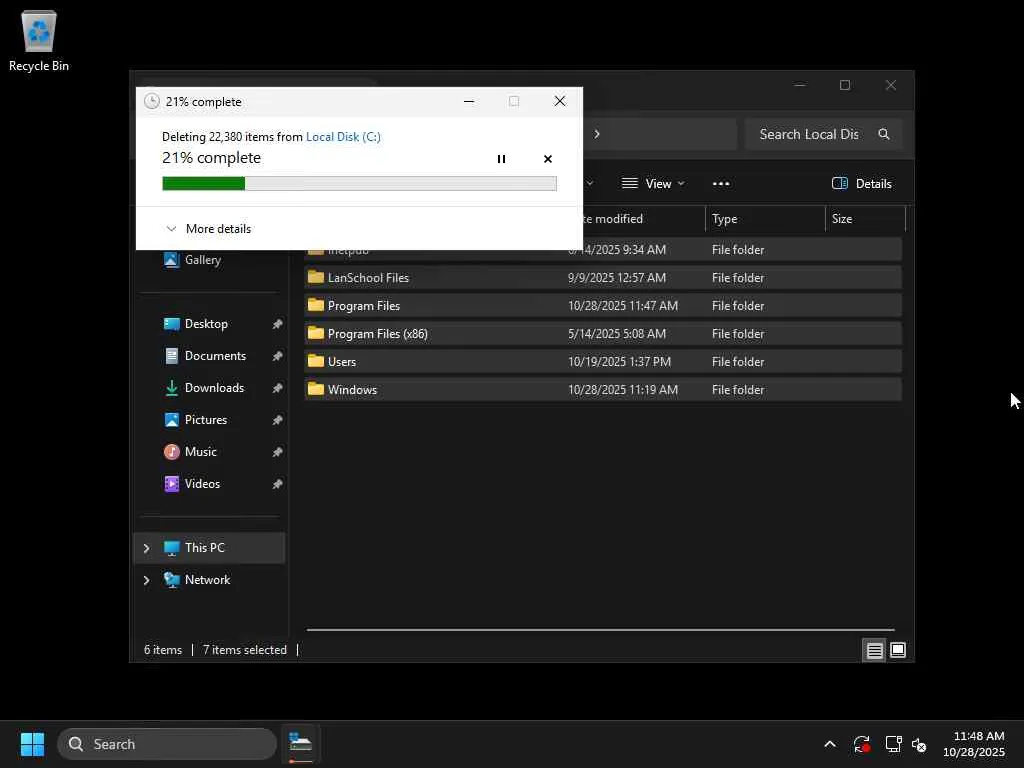Click the sync status tray icon
The height and width of the screenshot is (768, 1024).
(x=861, y=744)
